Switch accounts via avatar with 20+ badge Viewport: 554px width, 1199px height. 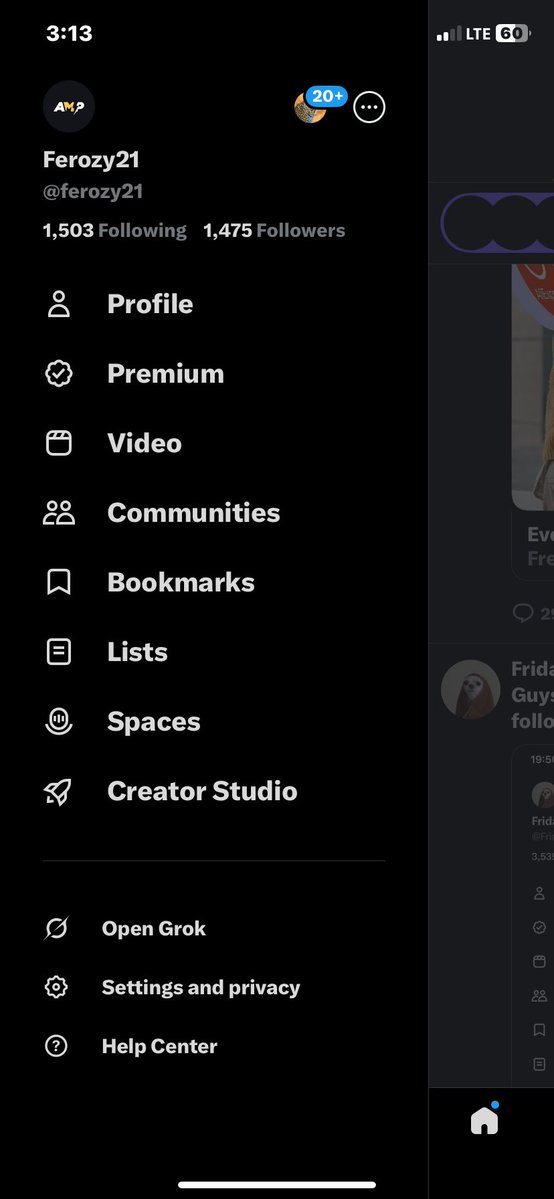click(320, 106)
